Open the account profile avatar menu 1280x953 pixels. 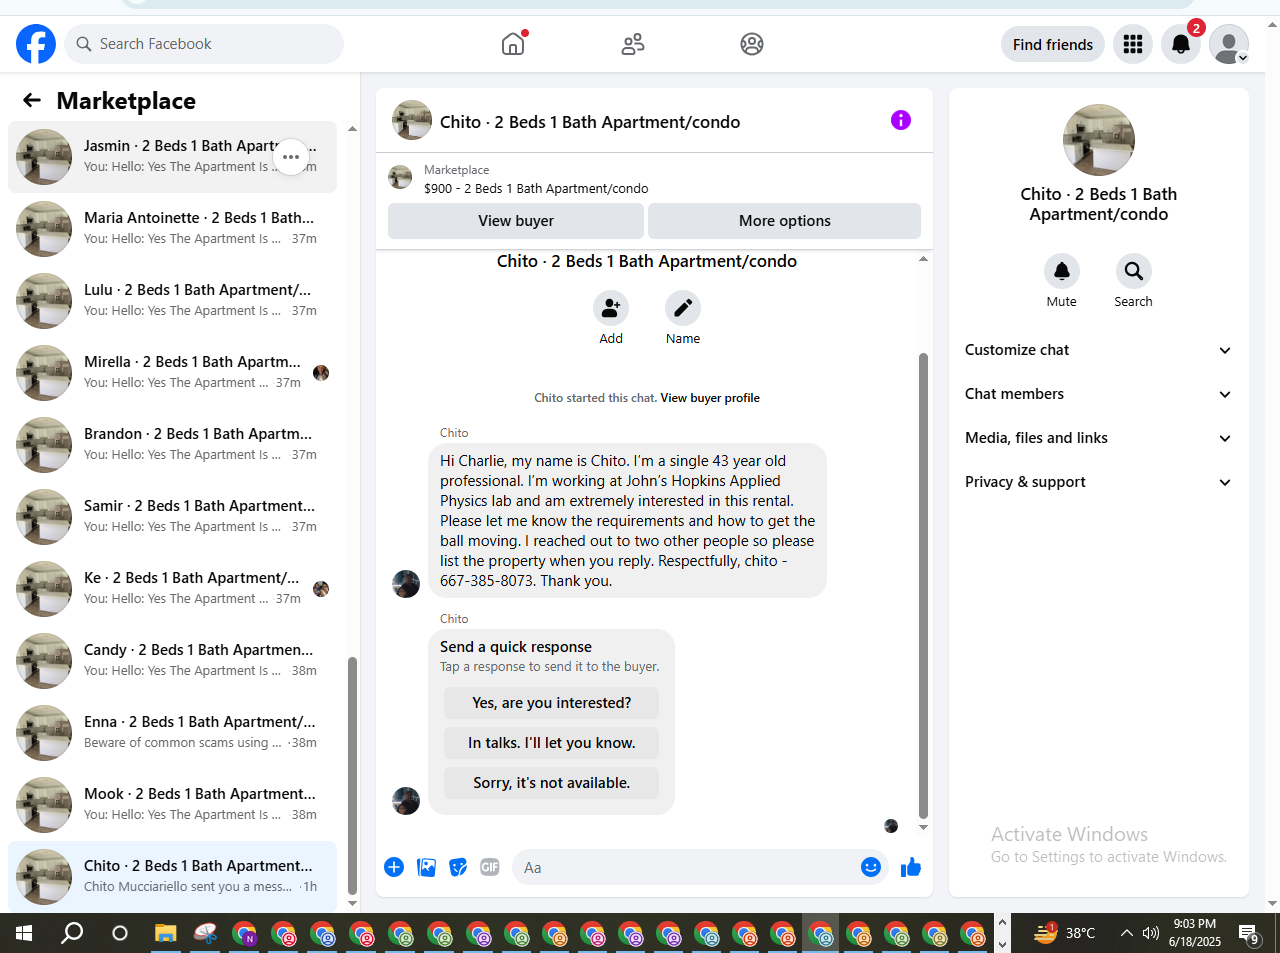pos(1229,44)
